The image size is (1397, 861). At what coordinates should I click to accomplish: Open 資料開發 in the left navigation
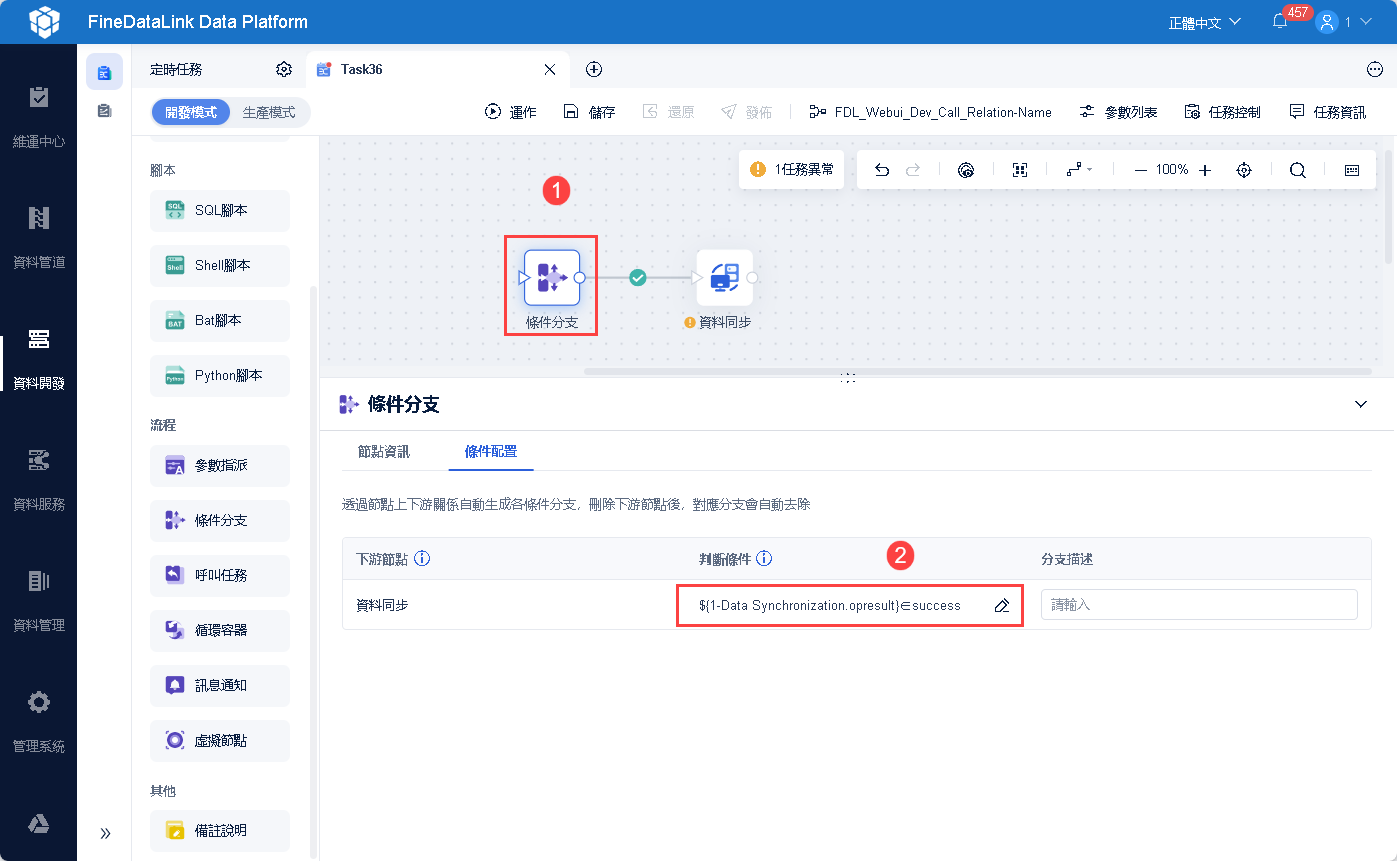point(39,359)
